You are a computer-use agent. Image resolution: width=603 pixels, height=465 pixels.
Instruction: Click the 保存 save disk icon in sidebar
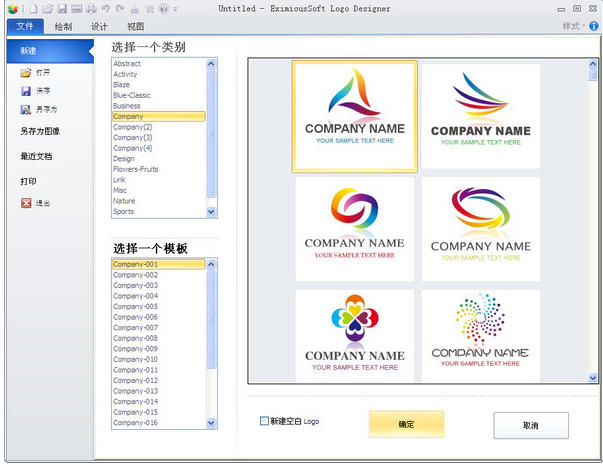(x=26, y=91)
